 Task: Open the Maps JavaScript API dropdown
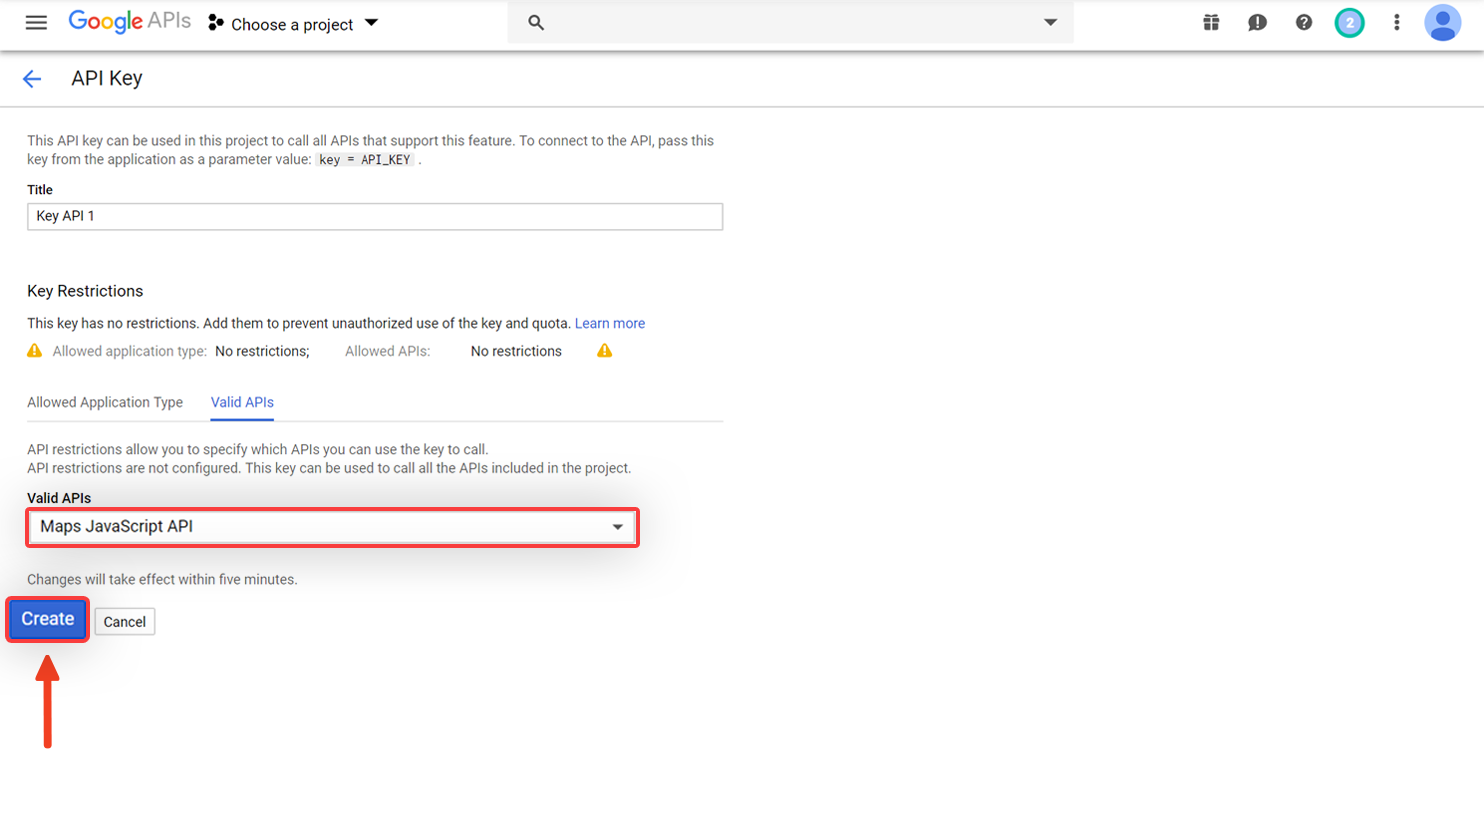pyautogui.click(x=332, y=527)
